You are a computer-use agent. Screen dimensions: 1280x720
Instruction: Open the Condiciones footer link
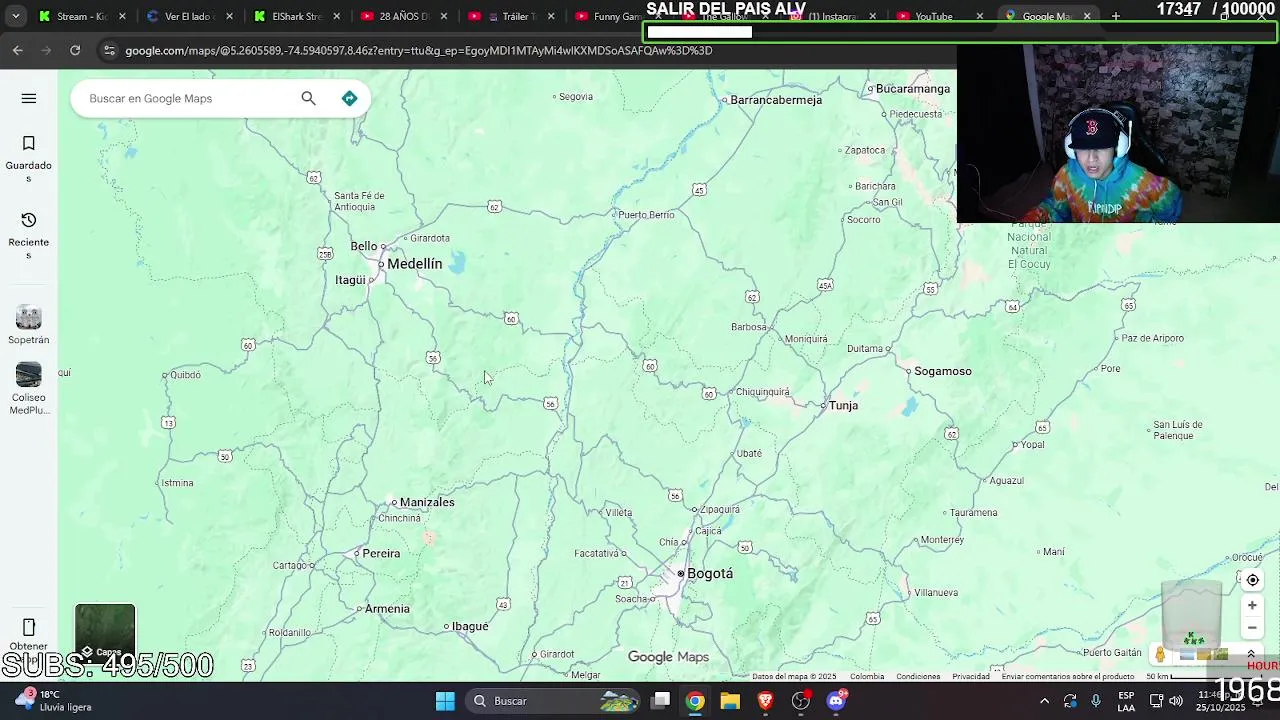coord(918,676)
